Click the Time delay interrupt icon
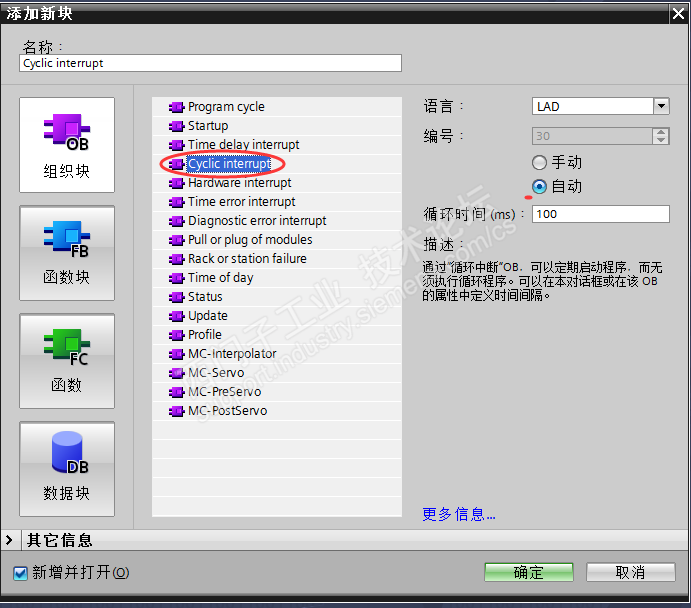Image resolution: width=691 pixels, height=608 pixels. [176, 145]
